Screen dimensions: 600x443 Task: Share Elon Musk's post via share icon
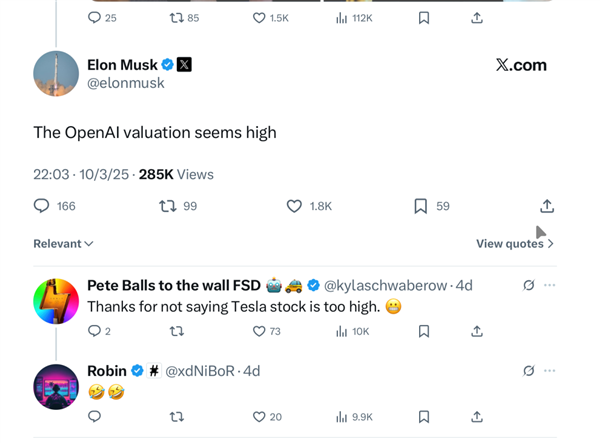pos(547,206)
